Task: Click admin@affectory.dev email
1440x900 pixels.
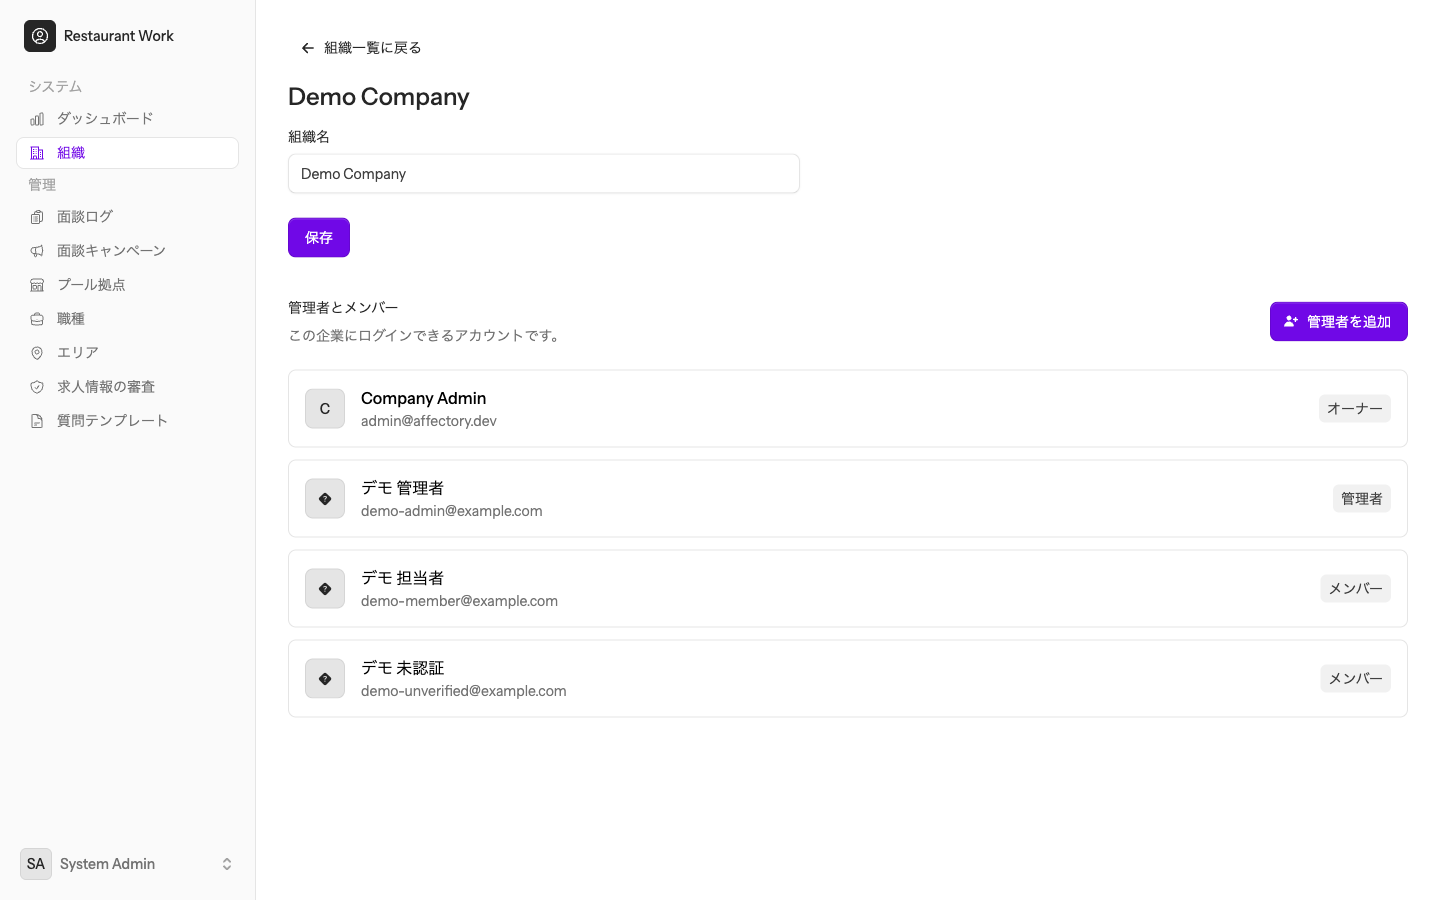Action: pos(429,421)
